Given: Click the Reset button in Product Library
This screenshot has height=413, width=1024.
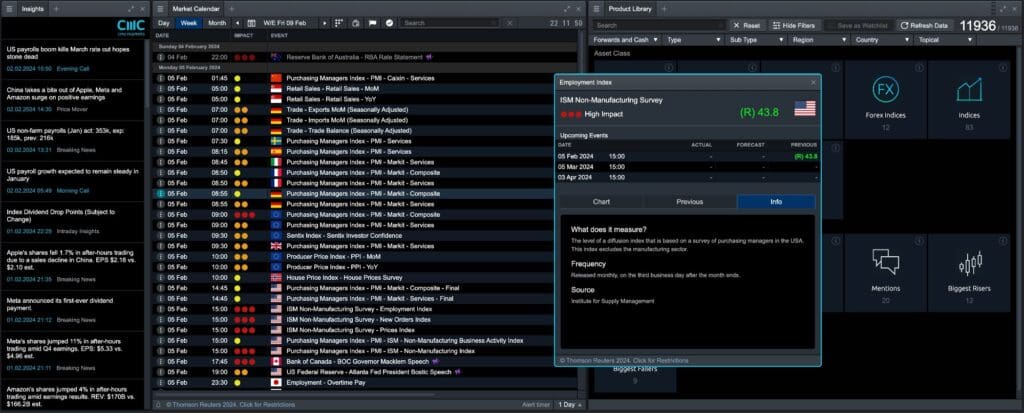Looking at the screenshot, I should (746, 25).
